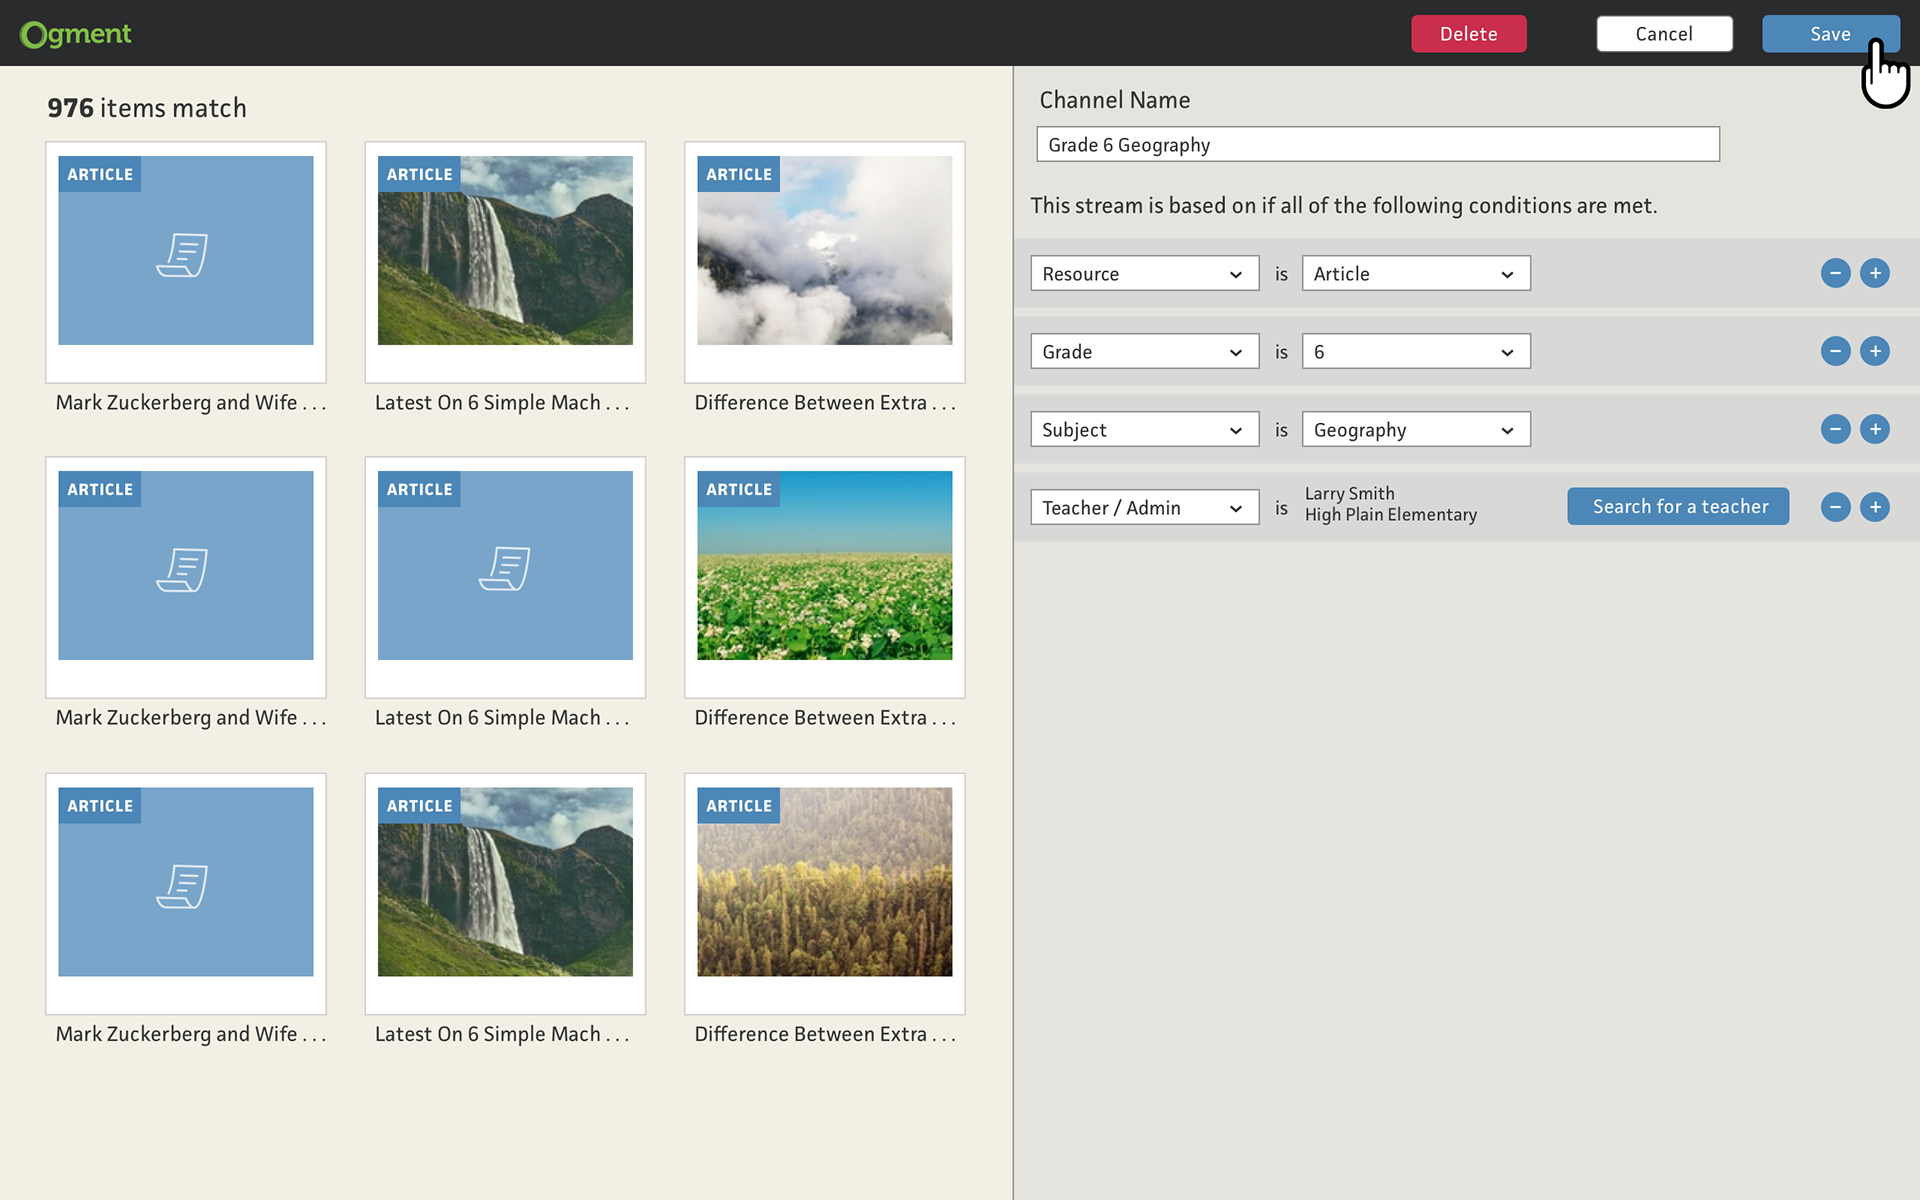1920x1200 pixels.
Task: Click second-row title 'Difference Between Extra . . .'
Action: 825,717
